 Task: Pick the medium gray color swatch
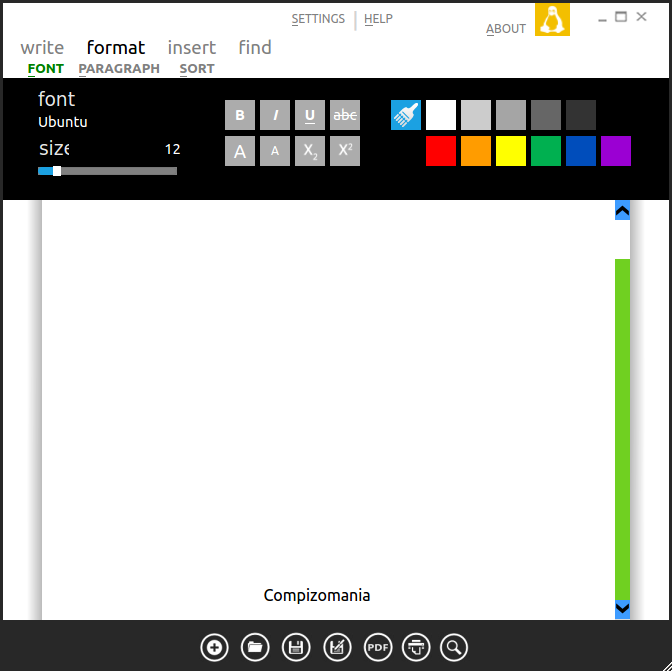[x=511, y=115]
